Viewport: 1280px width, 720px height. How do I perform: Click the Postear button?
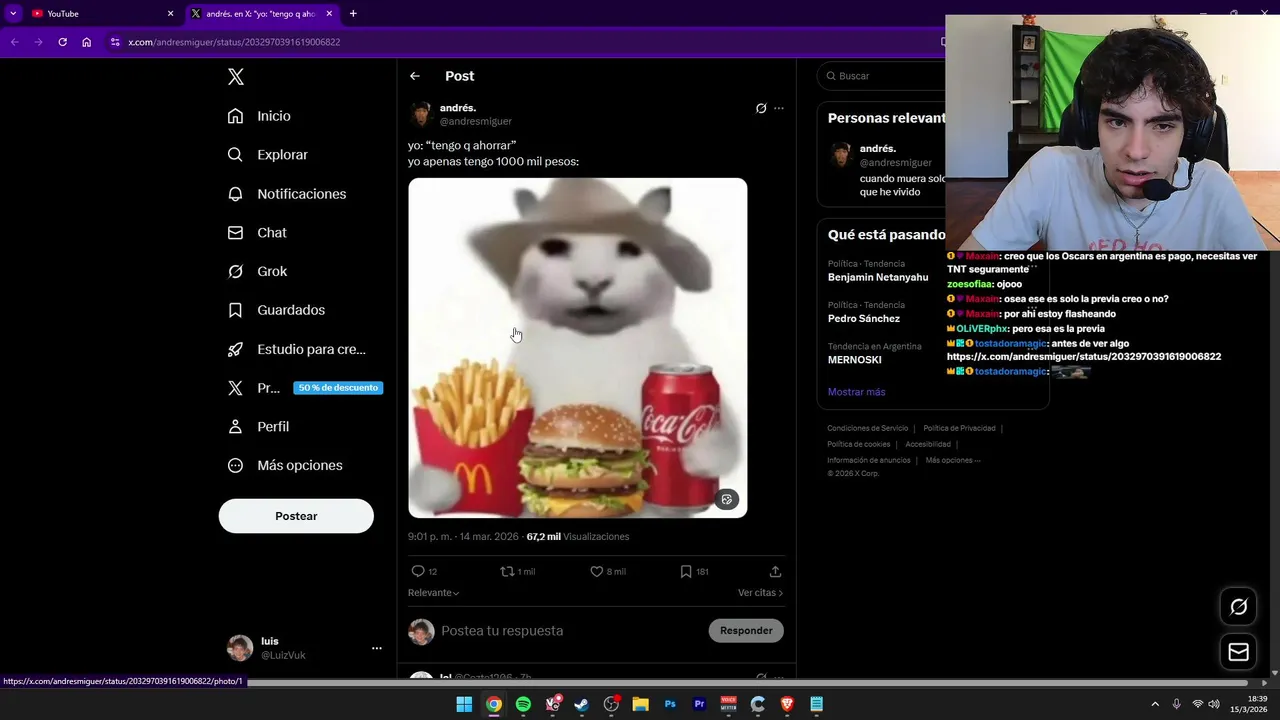[x=296, y=516]
